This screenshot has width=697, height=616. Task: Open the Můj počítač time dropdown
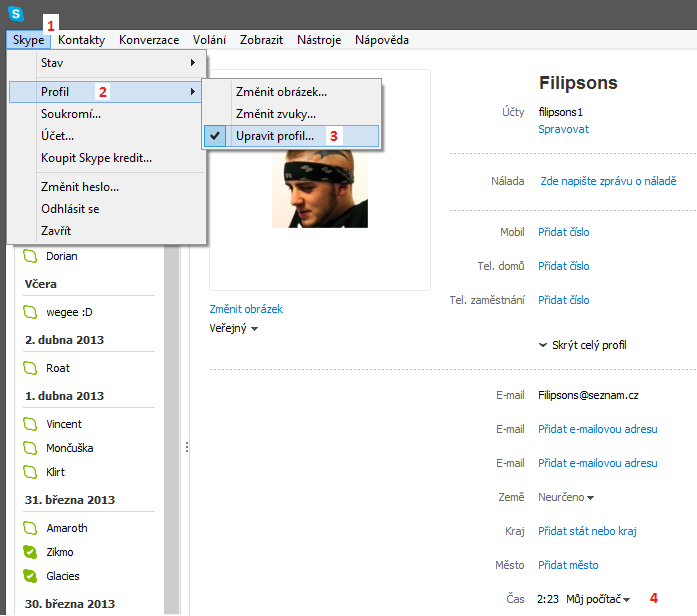[x=598, y=599]
